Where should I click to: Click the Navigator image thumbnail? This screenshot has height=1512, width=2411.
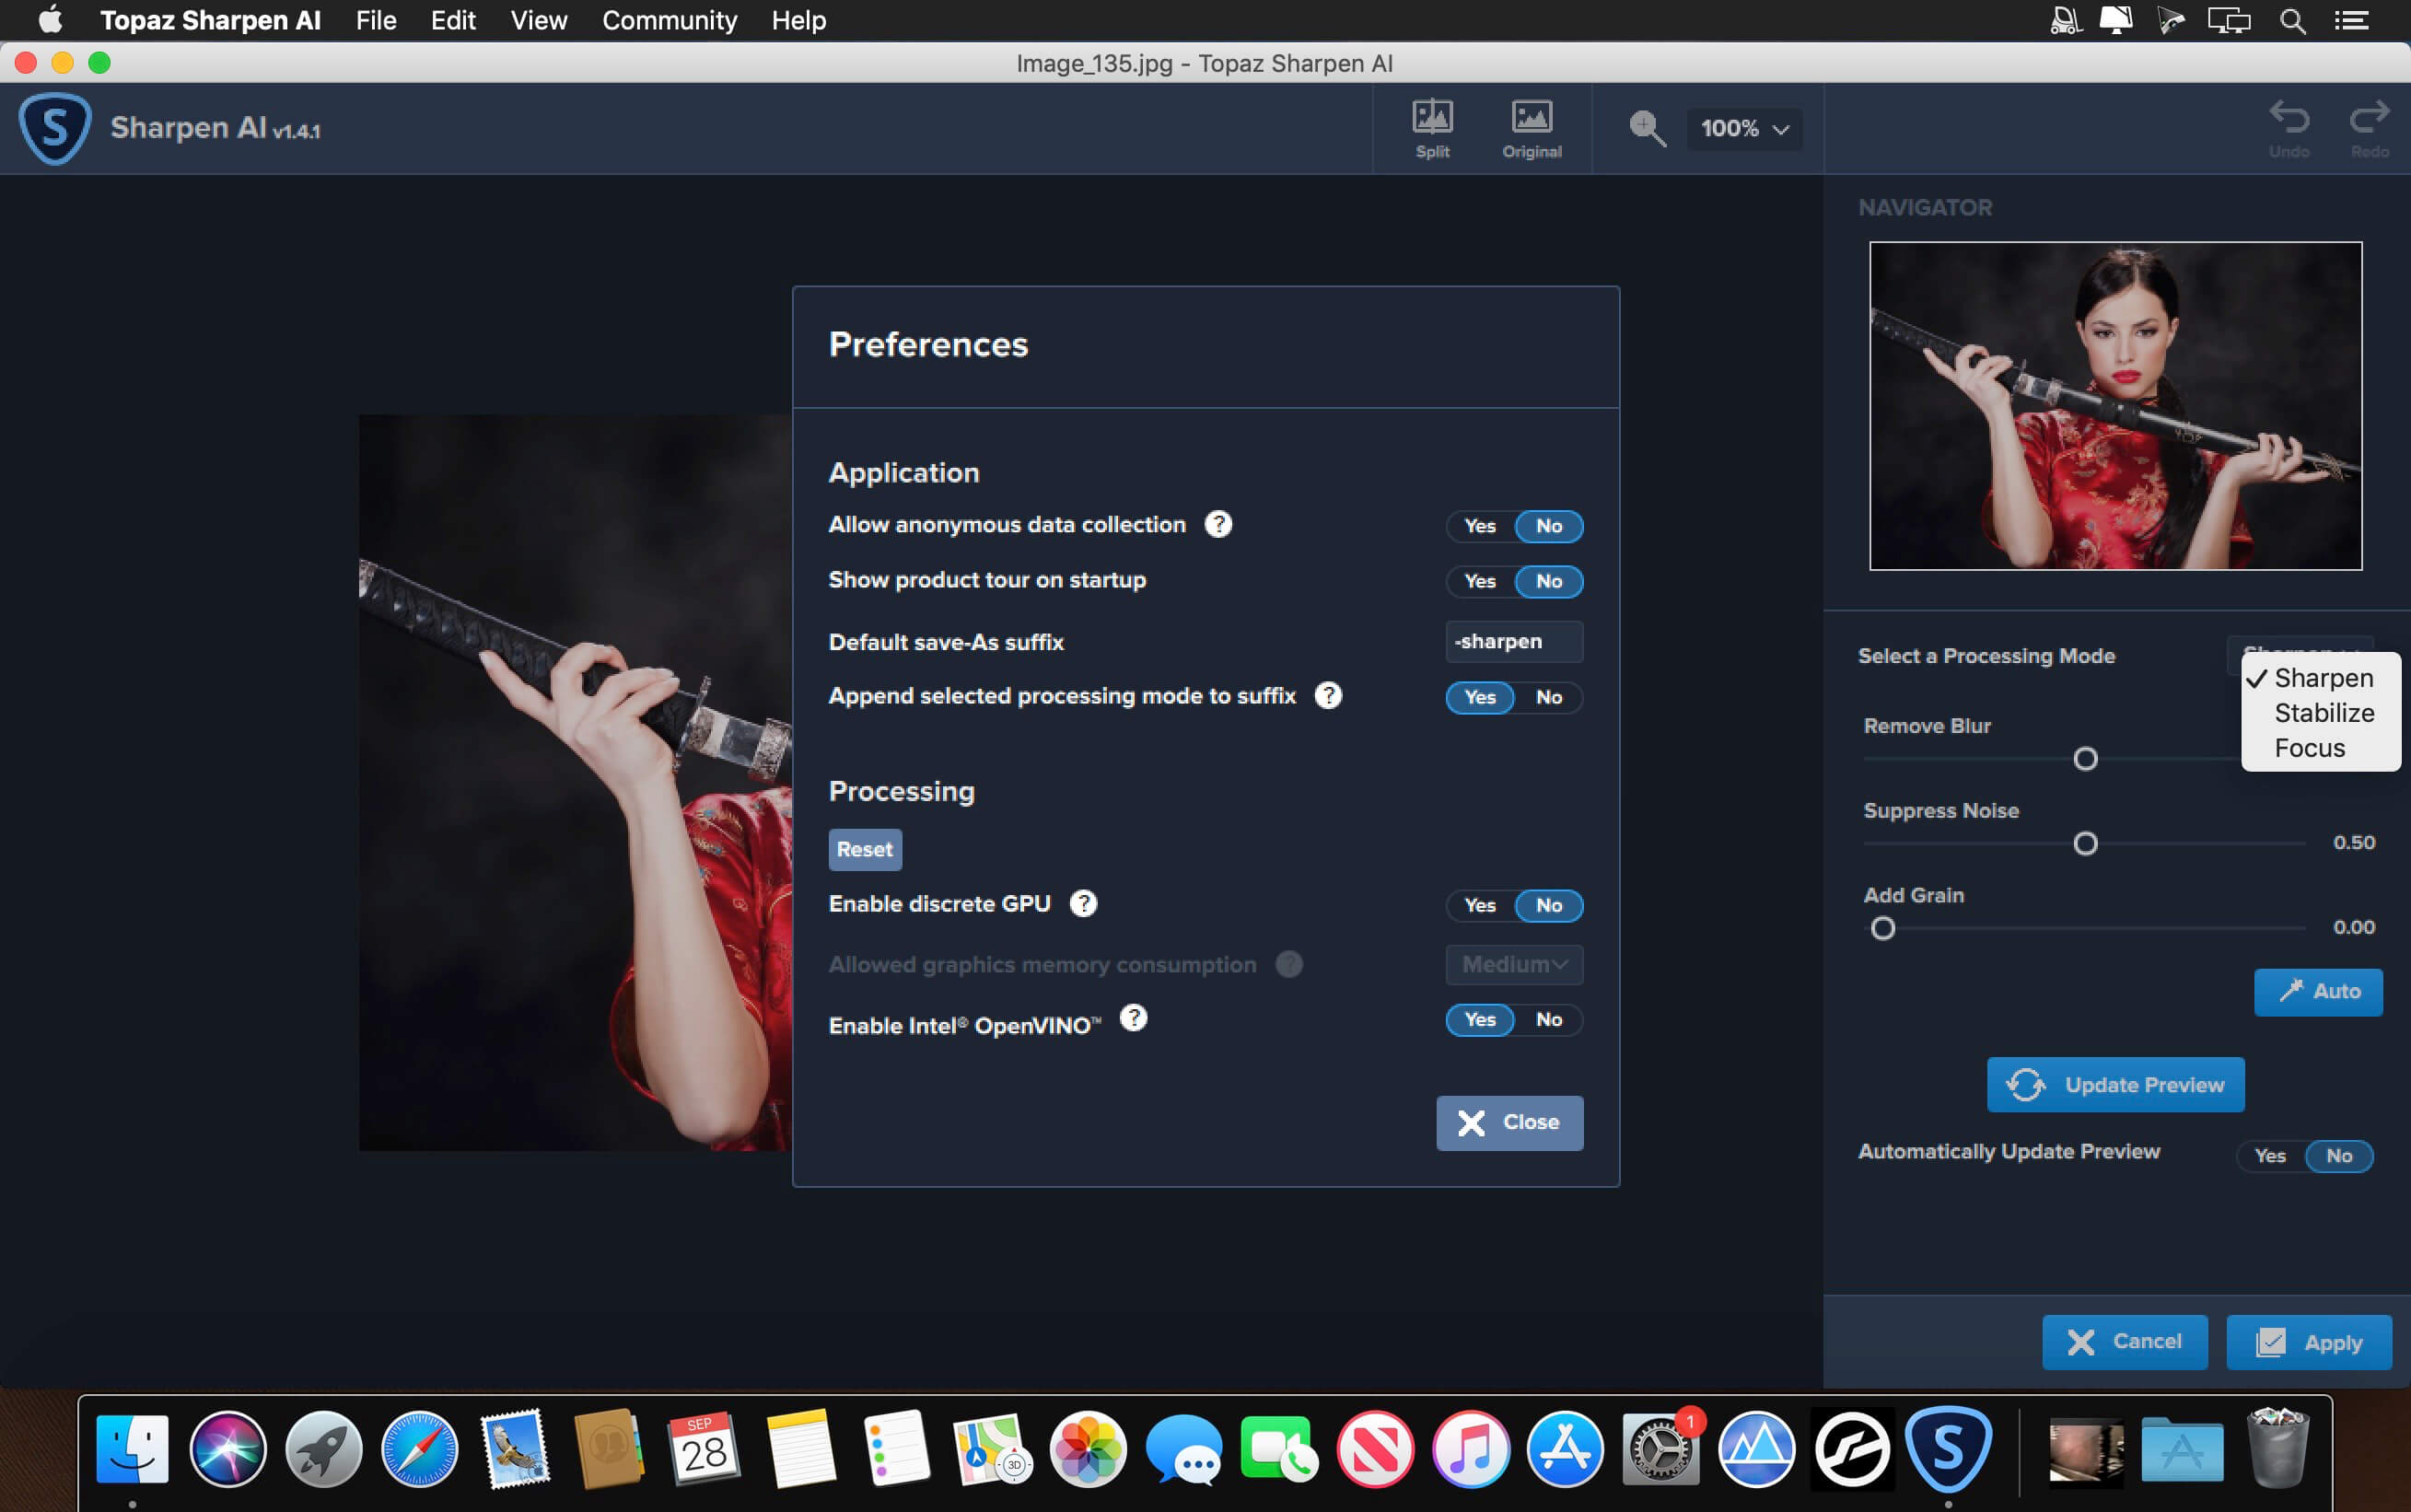pyautogui.click(x=2115, y=406)
